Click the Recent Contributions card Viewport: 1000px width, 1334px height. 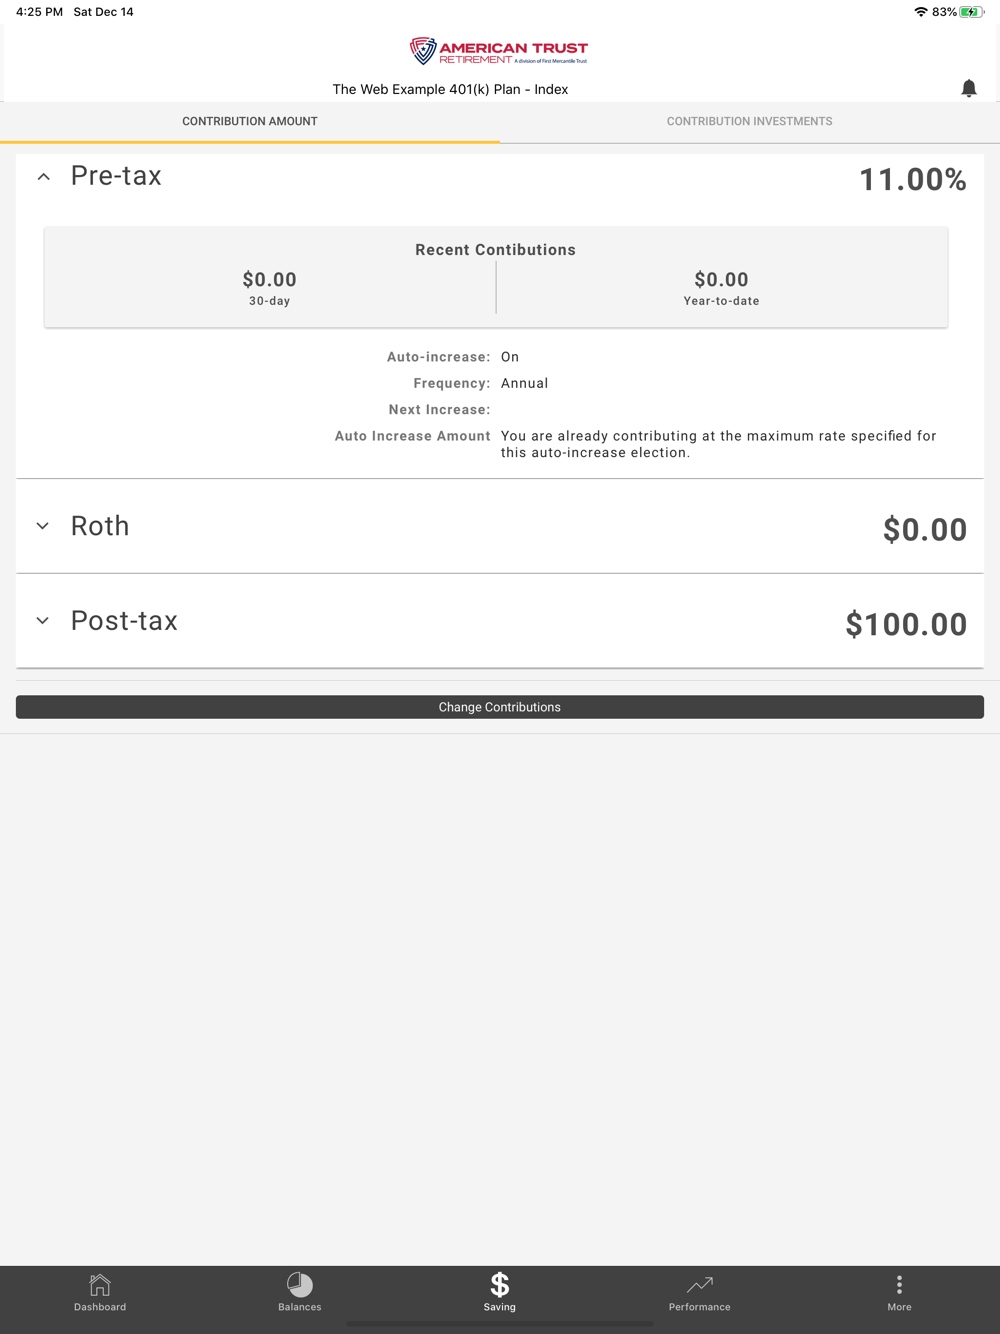(496, 277)
